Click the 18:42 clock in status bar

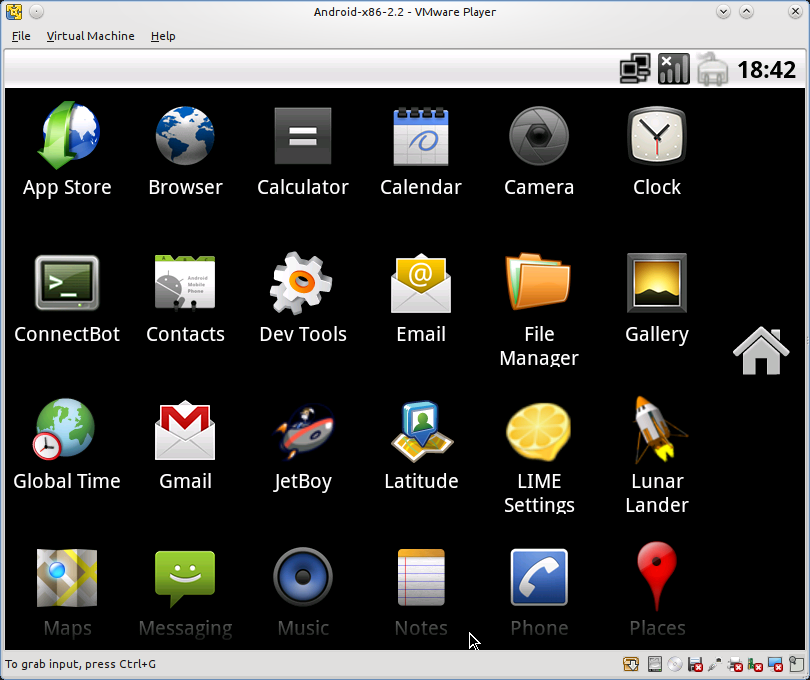coord(767,70)
